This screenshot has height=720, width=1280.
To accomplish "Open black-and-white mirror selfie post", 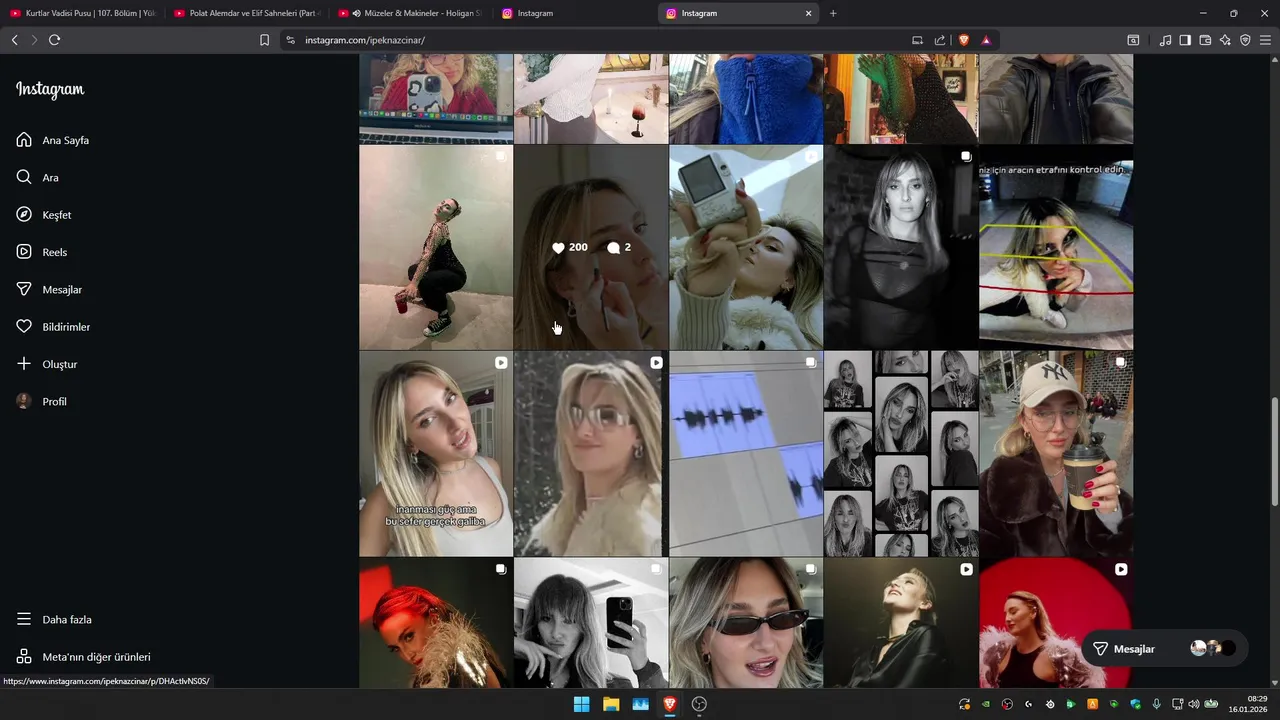I will [x=591, y=623].
